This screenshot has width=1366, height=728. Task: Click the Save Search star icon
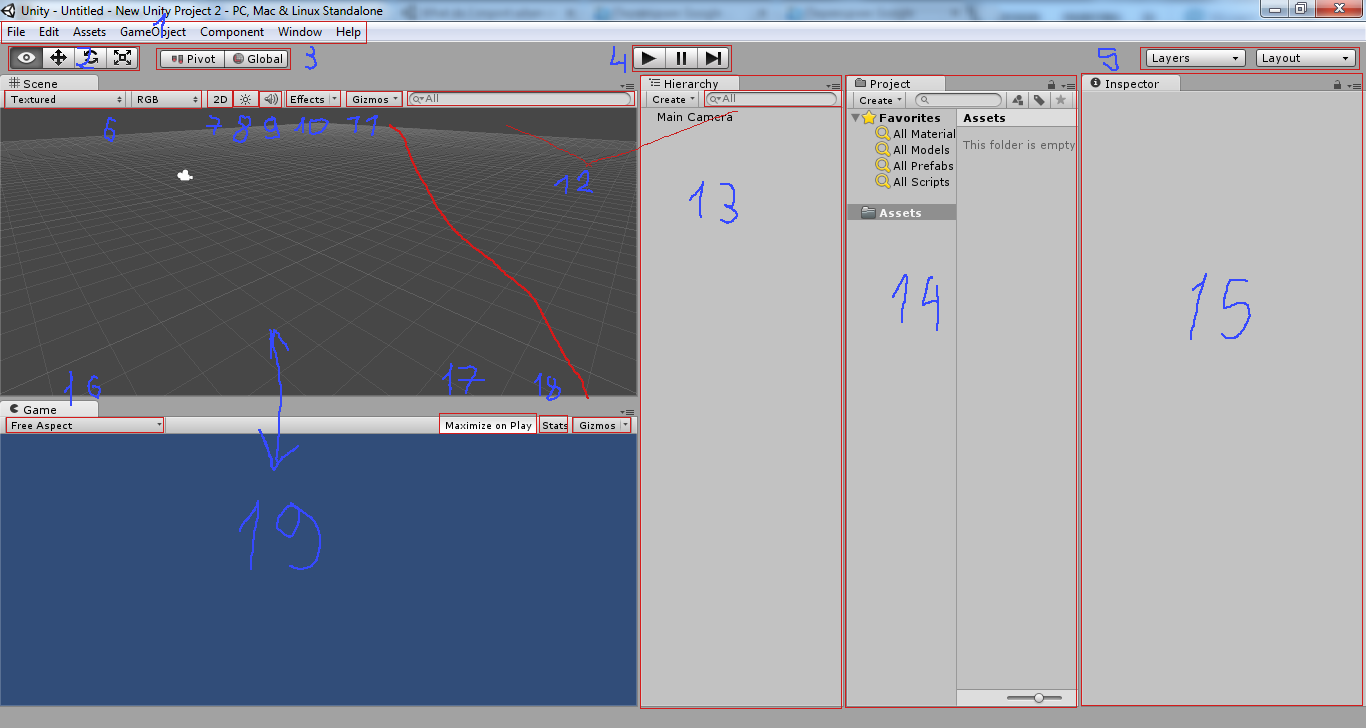pos(1061,100)
